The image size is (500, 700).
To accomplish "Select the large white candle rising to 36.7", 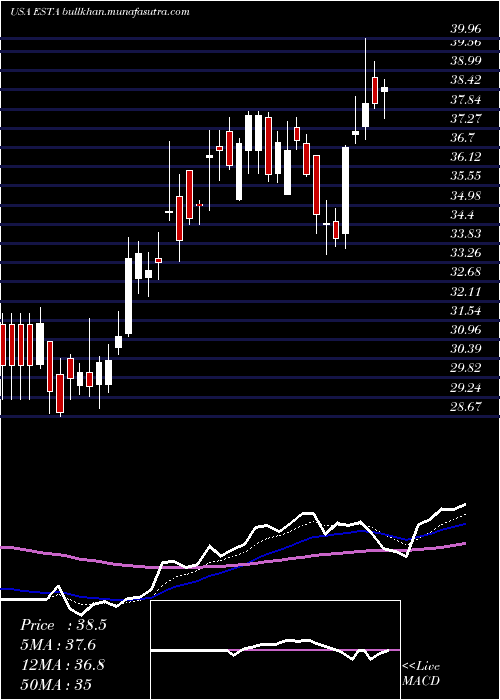I will [x=346, y=190].
